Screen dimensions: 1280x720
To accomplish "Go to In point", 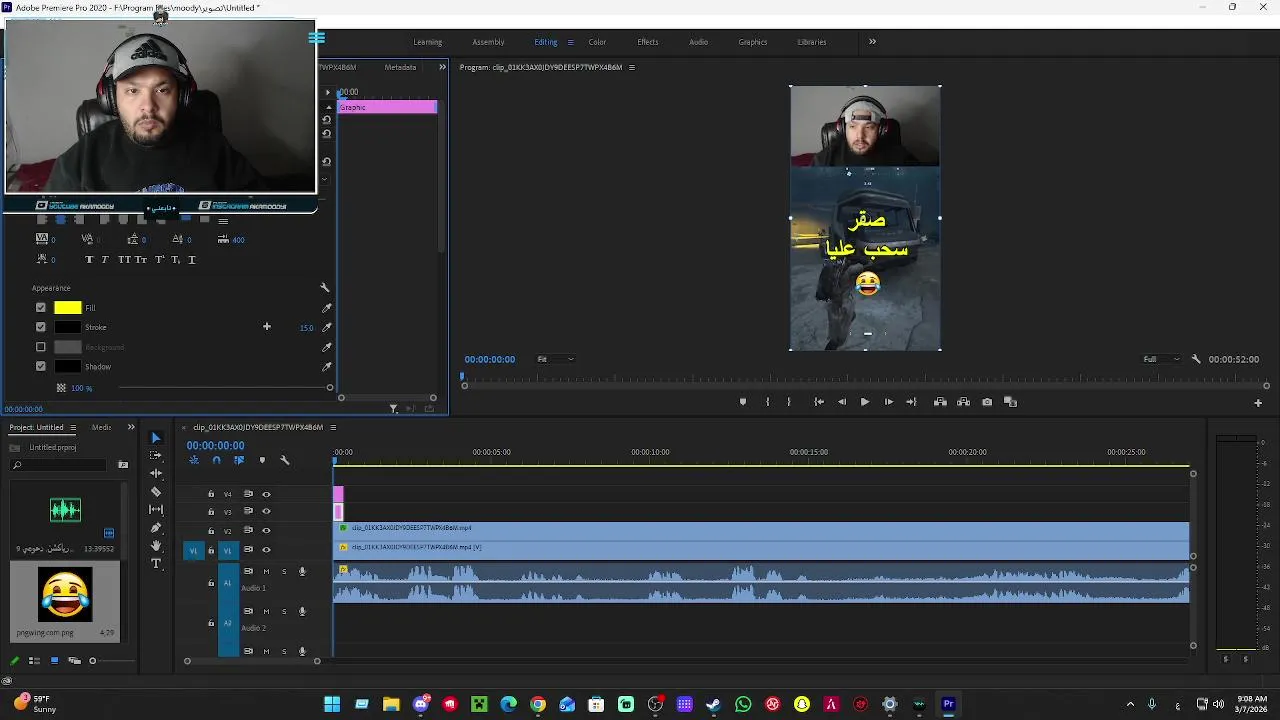I will pyautogui.click(x=819, y=402).
